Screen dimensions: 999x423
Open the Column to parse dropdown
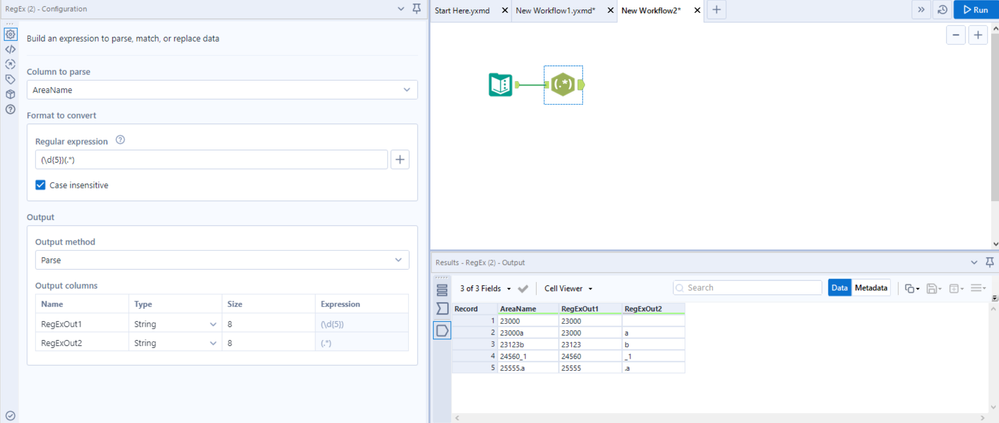222,90
